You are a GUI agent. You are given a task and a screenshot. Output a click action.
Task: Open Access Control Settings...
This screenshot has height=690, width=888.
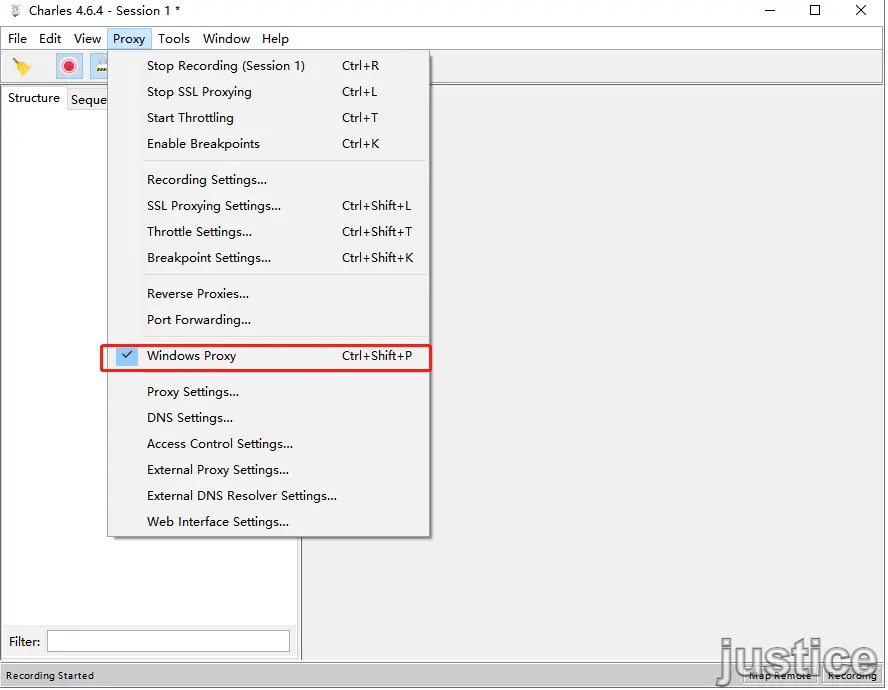268,444
